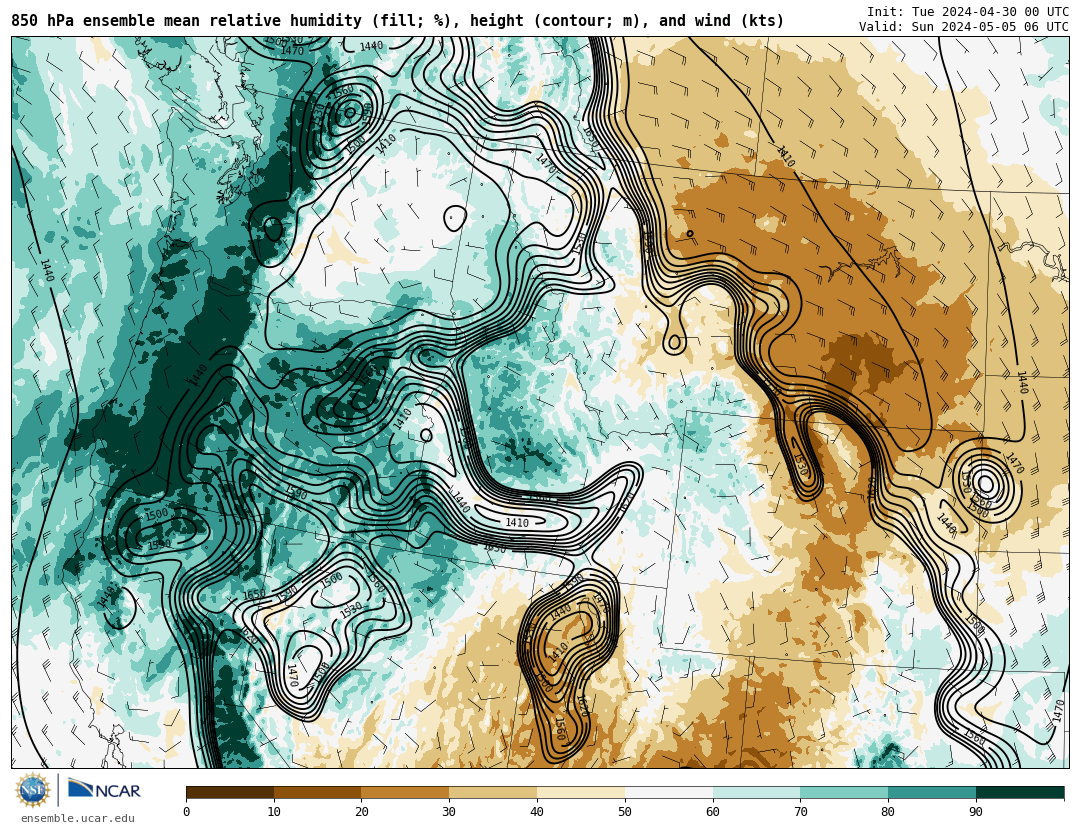Click the colorbar tick label 80

pyautogui.click(x=889, y=812)
